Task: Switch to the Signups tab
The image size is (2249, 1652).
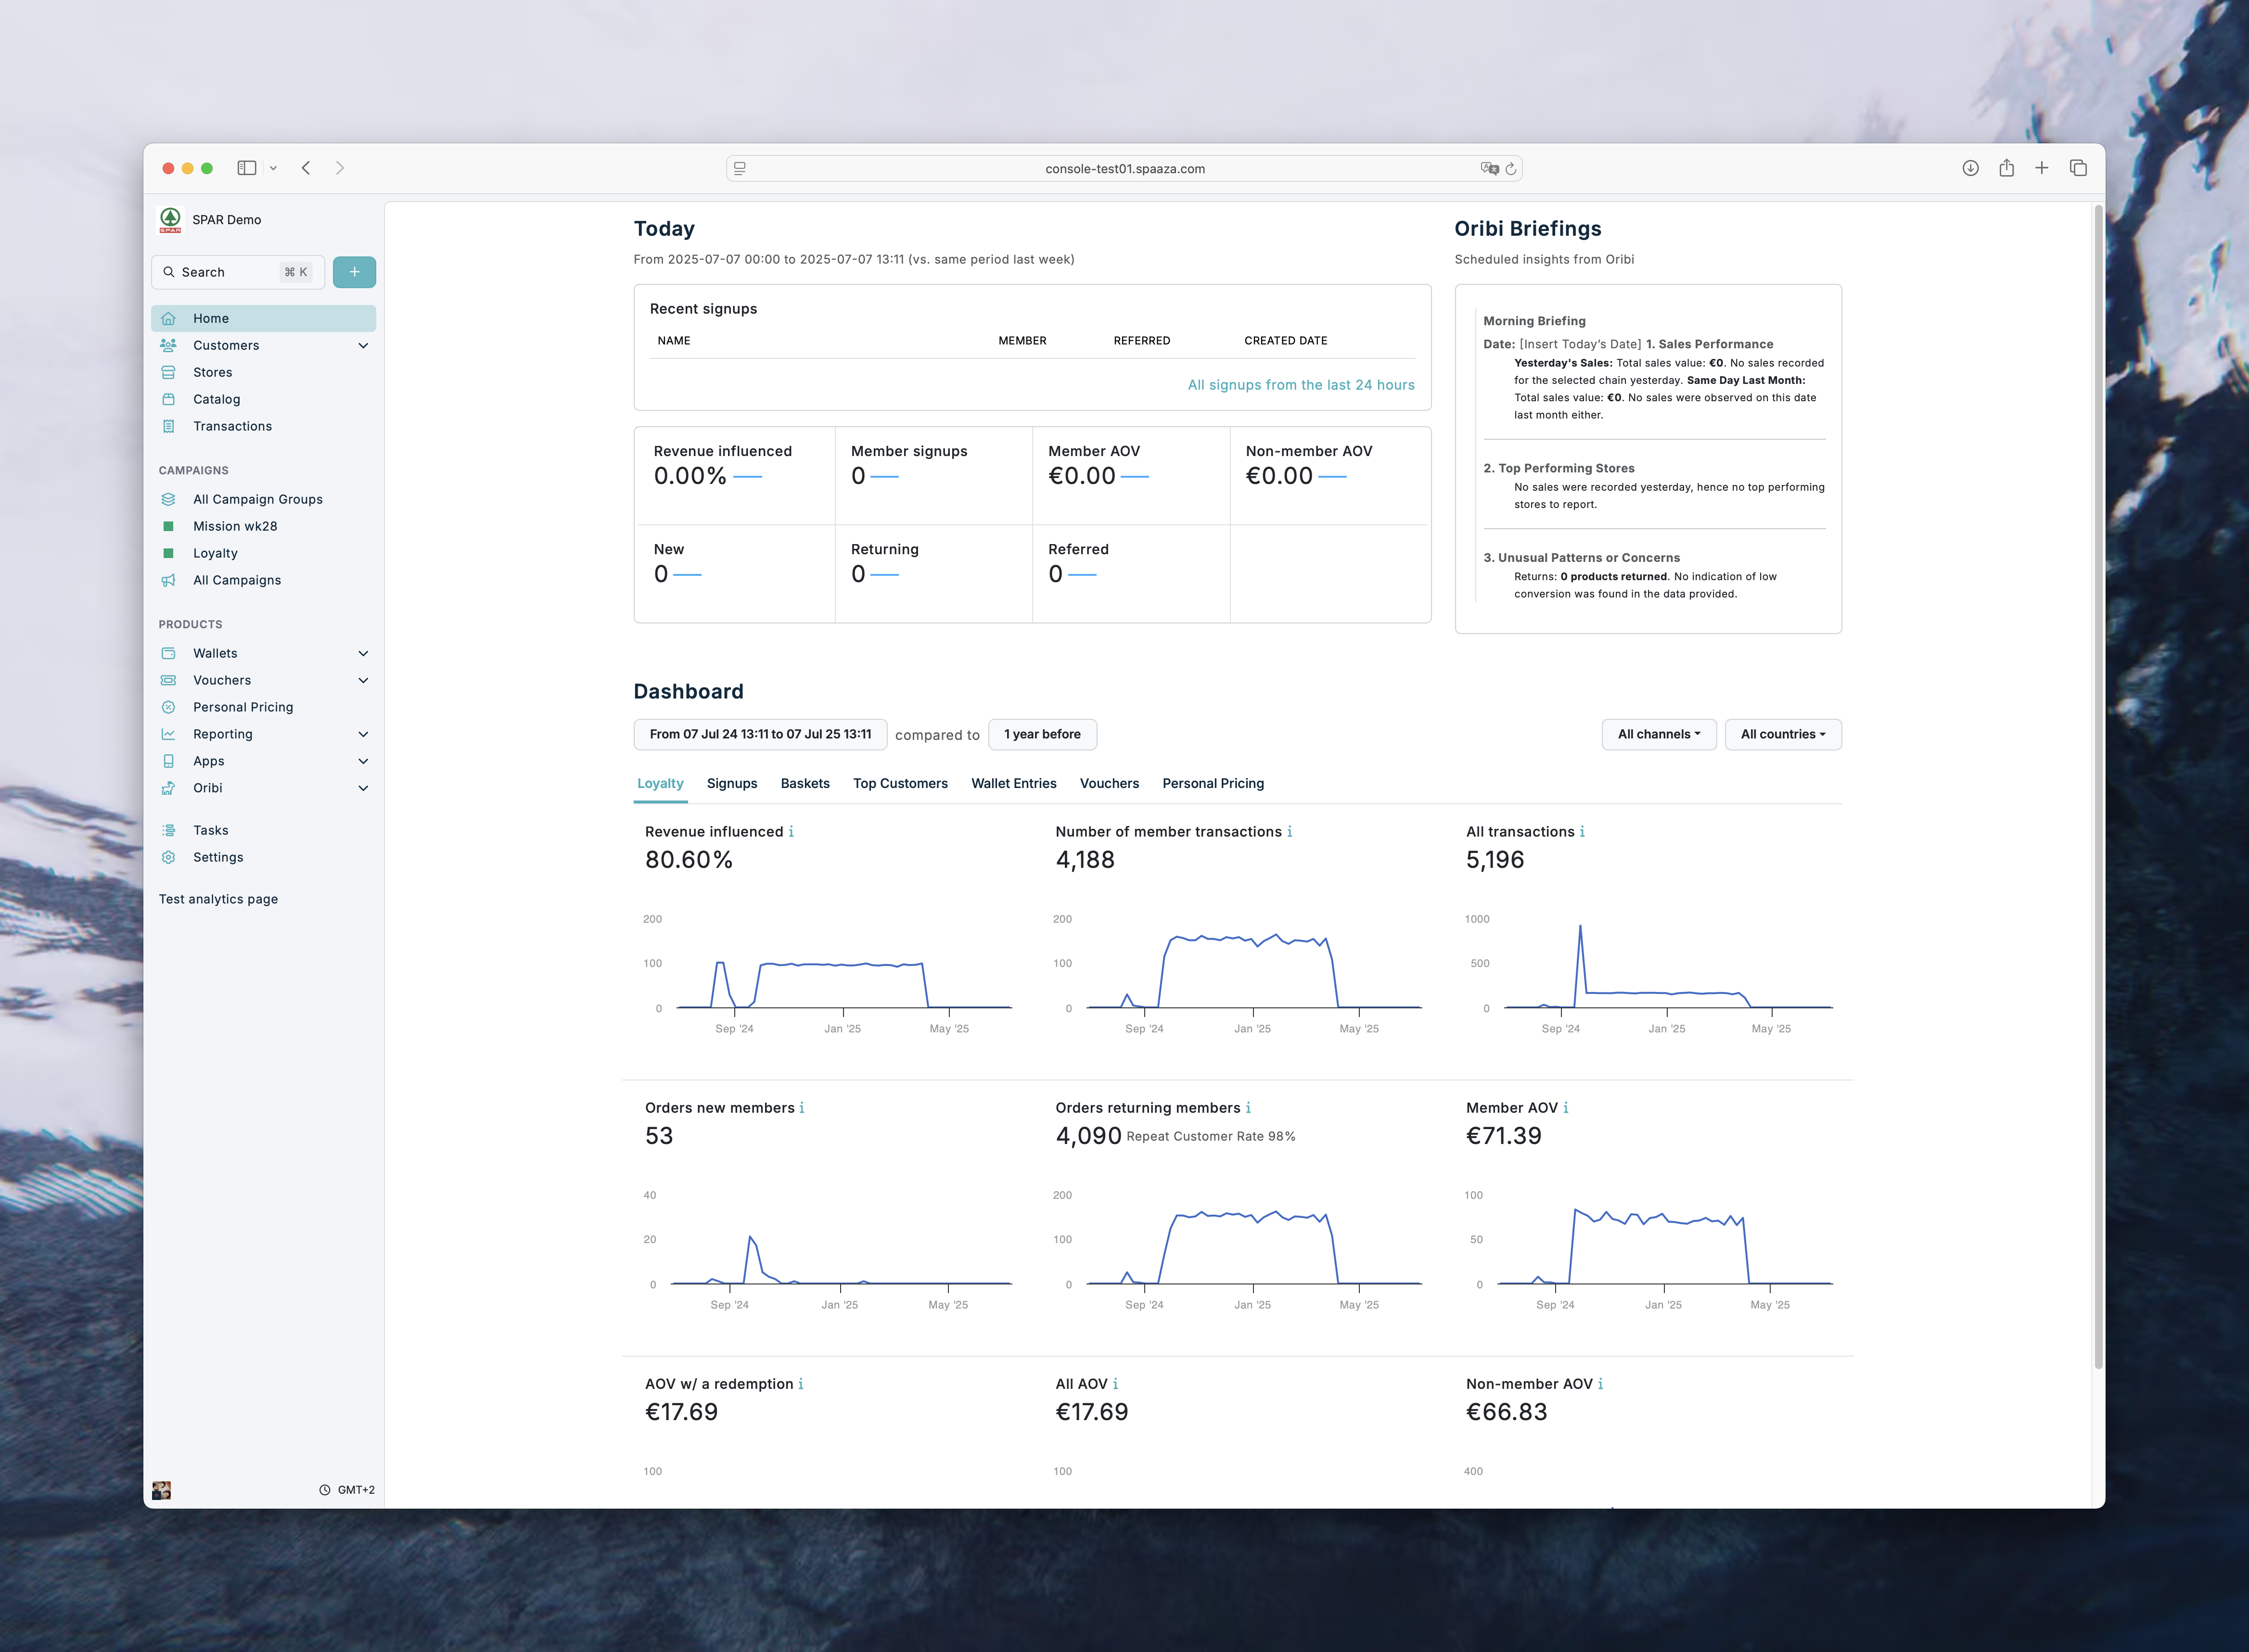Action: (731, 783)
